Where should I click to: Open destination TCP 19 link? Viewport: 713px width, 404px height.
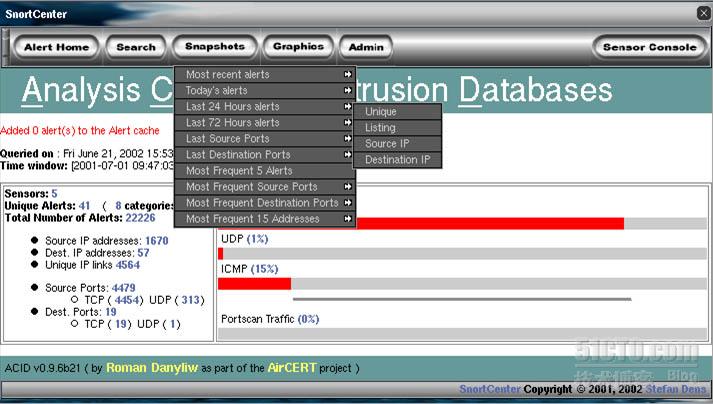click(x=121, y=324)
